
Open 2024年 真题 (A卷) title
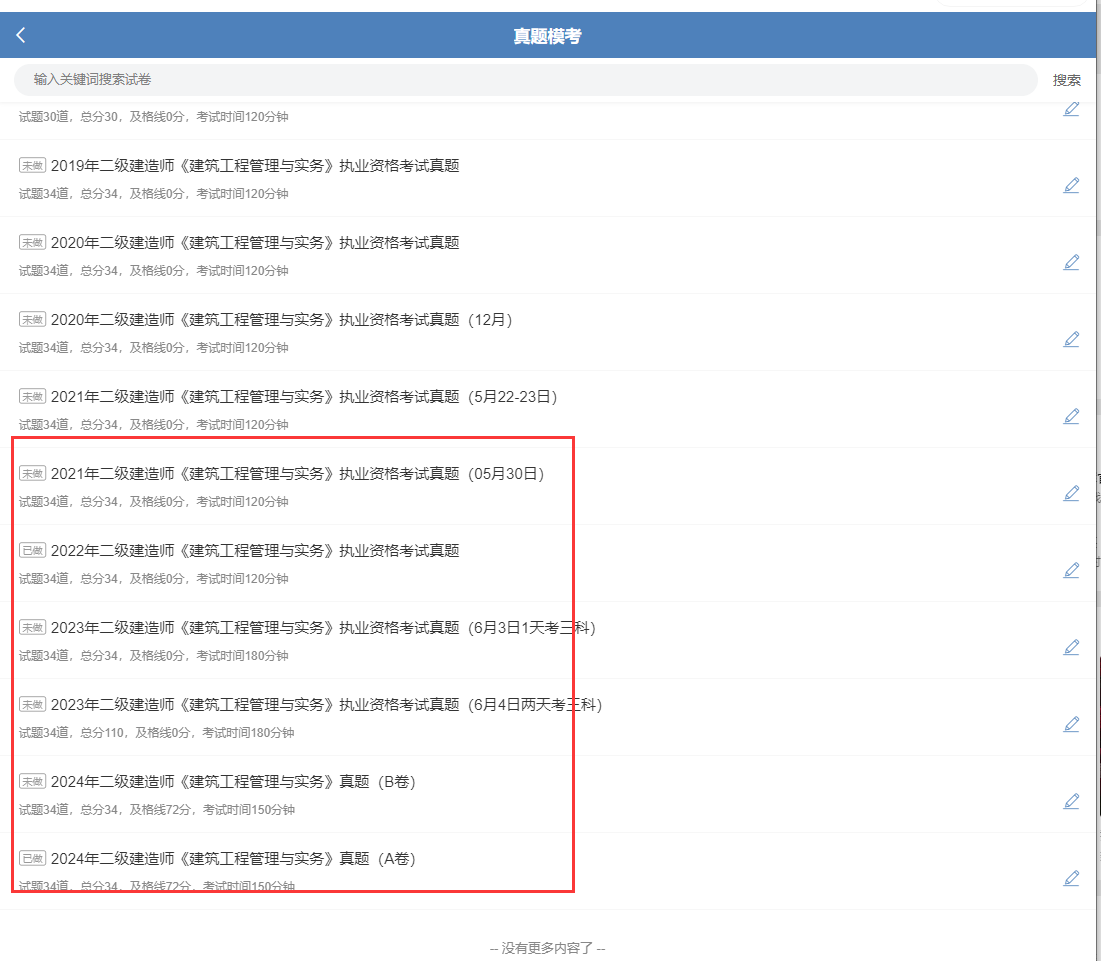point(233,859)
